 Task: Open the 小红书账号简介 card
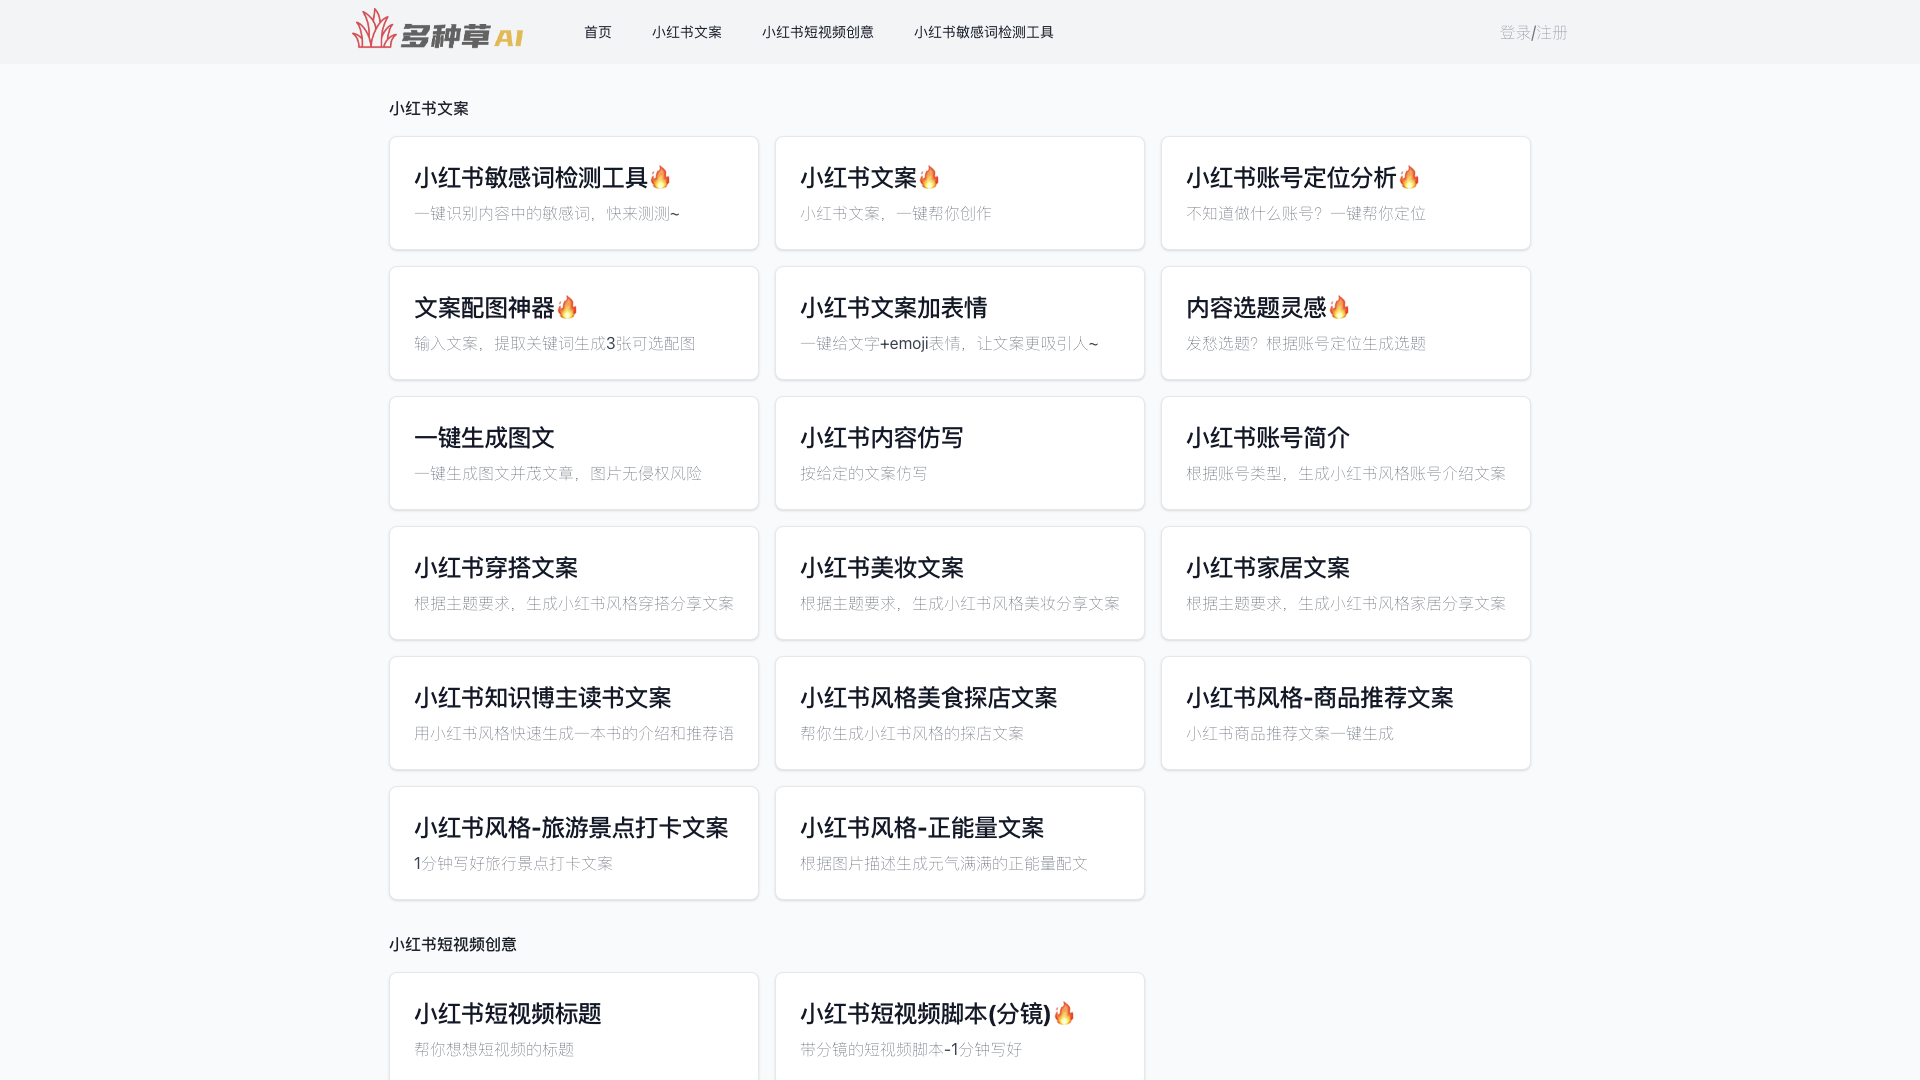point(1346,453)
